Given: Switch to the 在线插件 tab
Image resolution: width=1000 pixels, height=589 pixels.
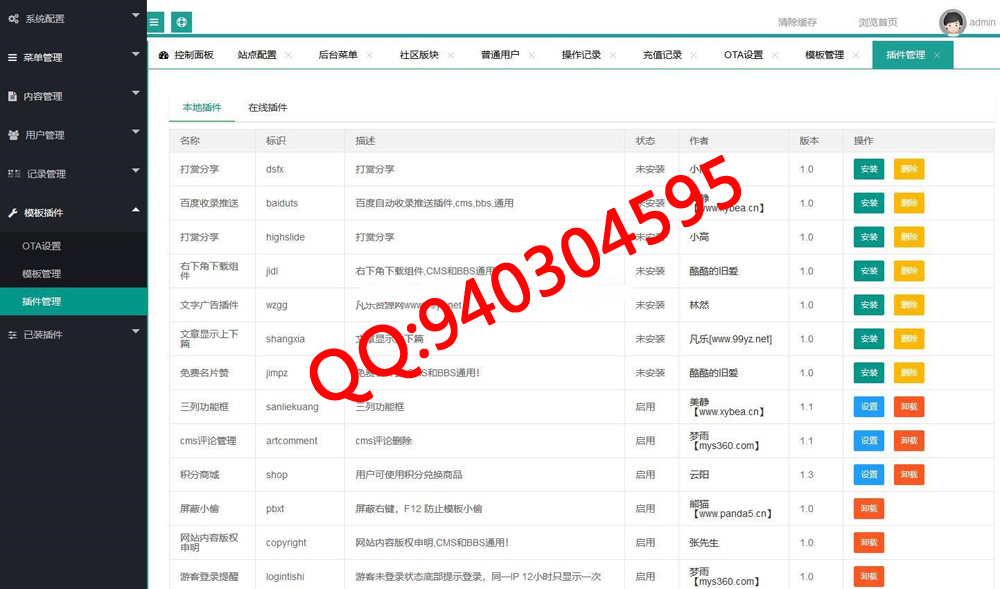Looking at the screenshot, I should pyautogui.click(x=267, y=107).
